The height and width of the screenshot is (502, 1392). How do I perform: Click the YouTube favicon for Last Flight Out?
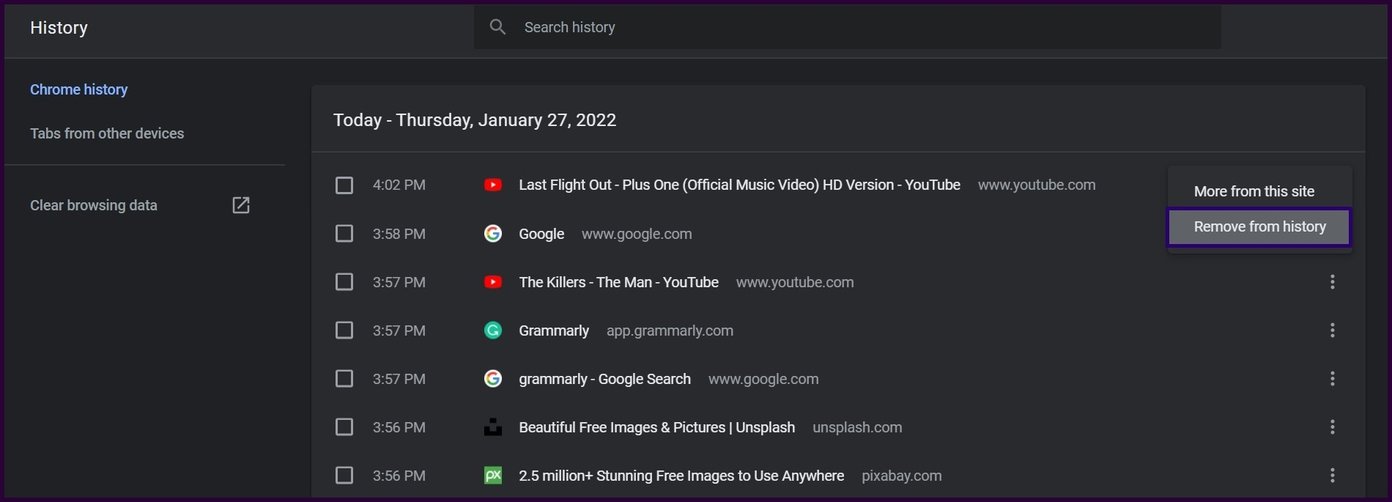493,185
